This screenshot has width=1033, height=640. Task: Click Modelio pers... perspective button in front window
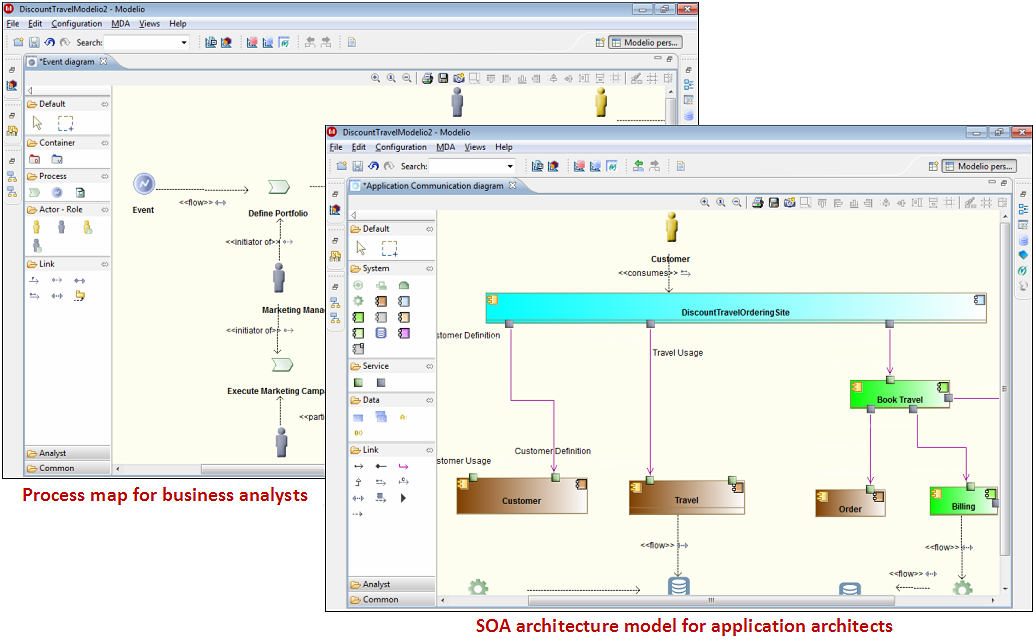979,166
